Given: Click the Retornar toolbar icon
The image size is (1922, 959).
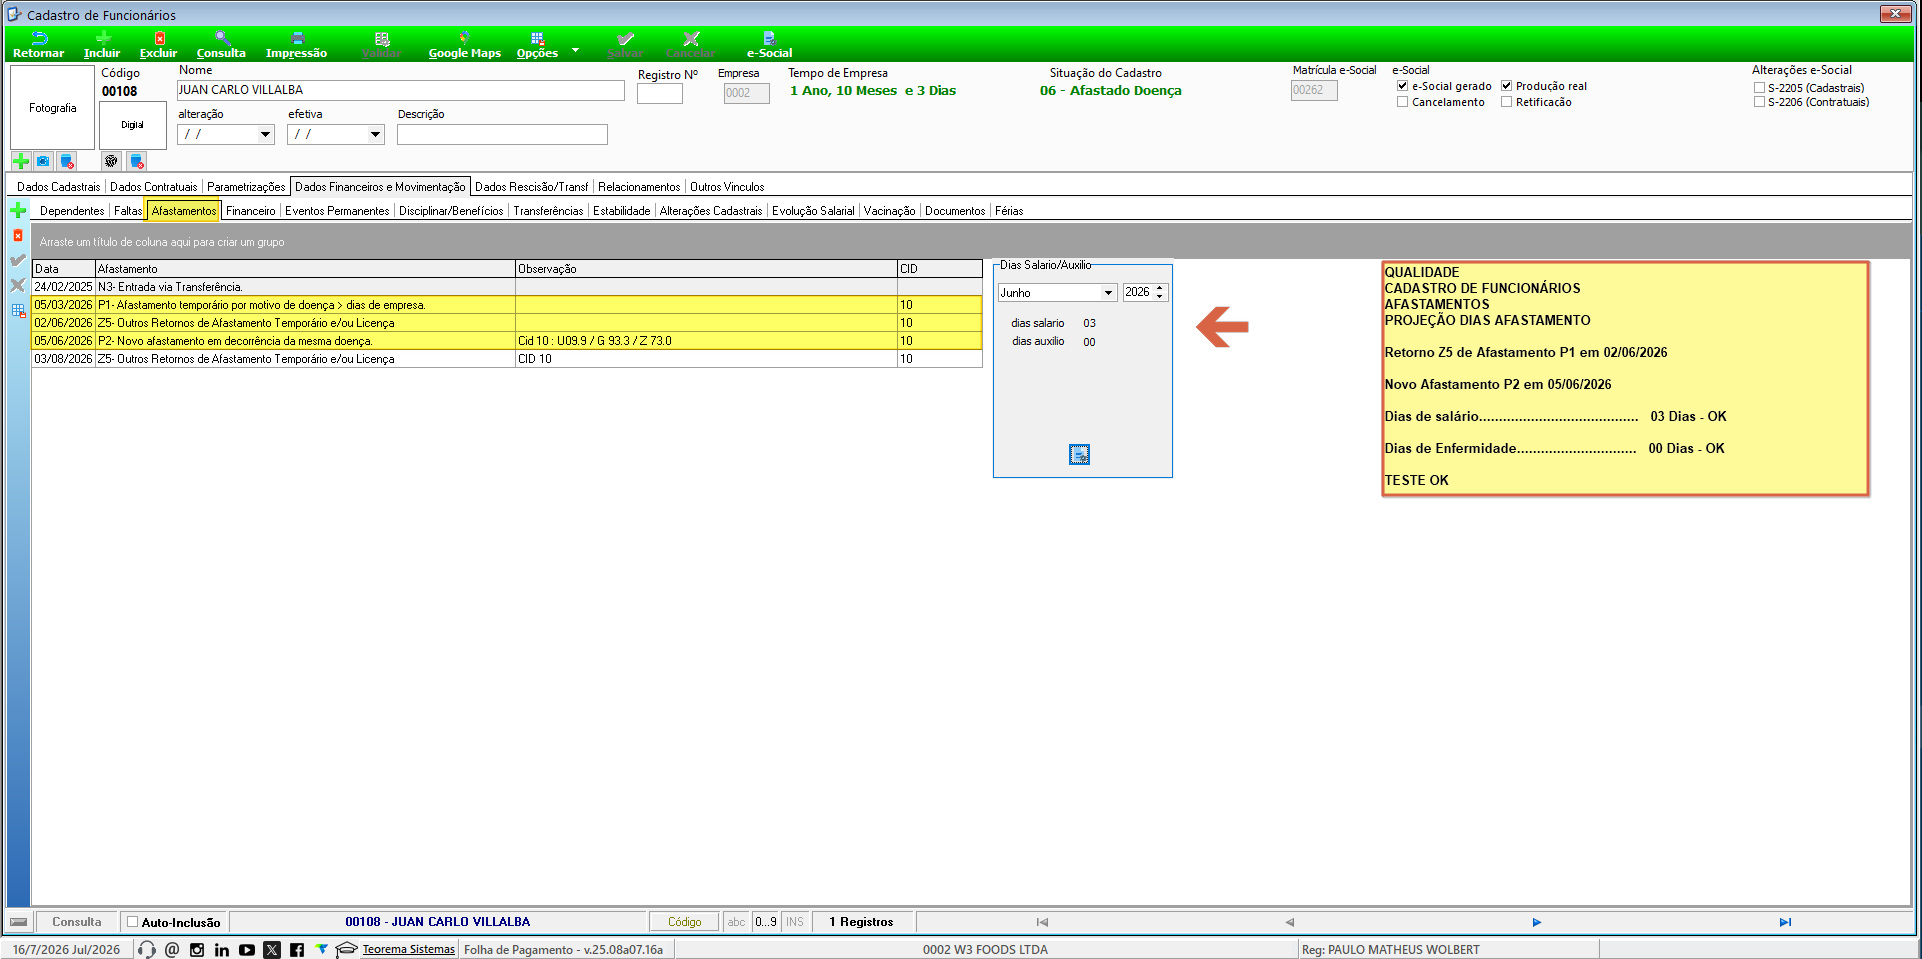Looking at the screenshot, I should 39,45.
